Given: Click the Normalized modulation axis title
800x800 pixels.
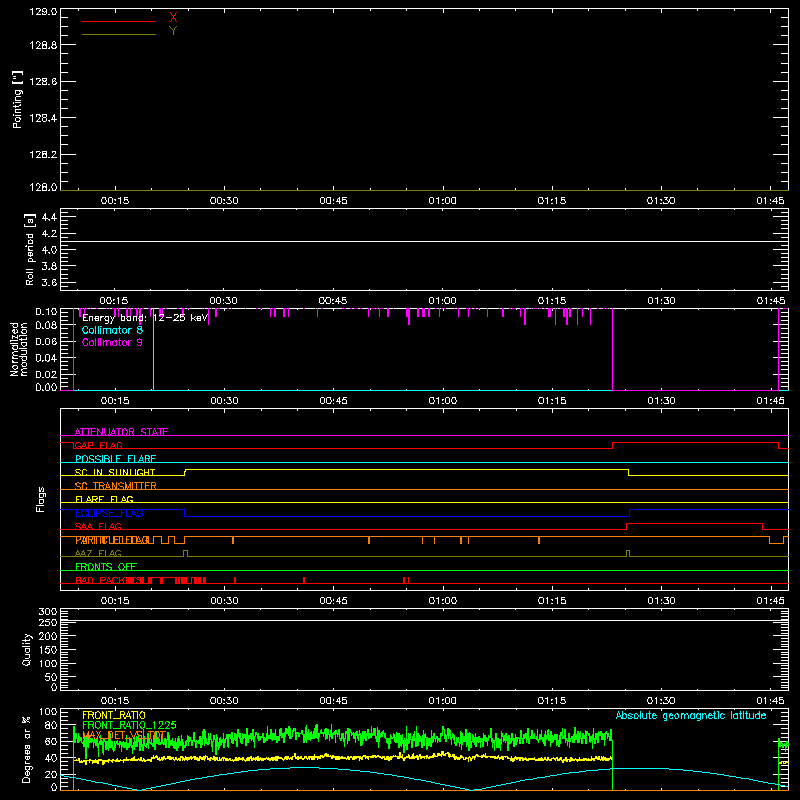Looking at the screenshot, I should 18,349.
